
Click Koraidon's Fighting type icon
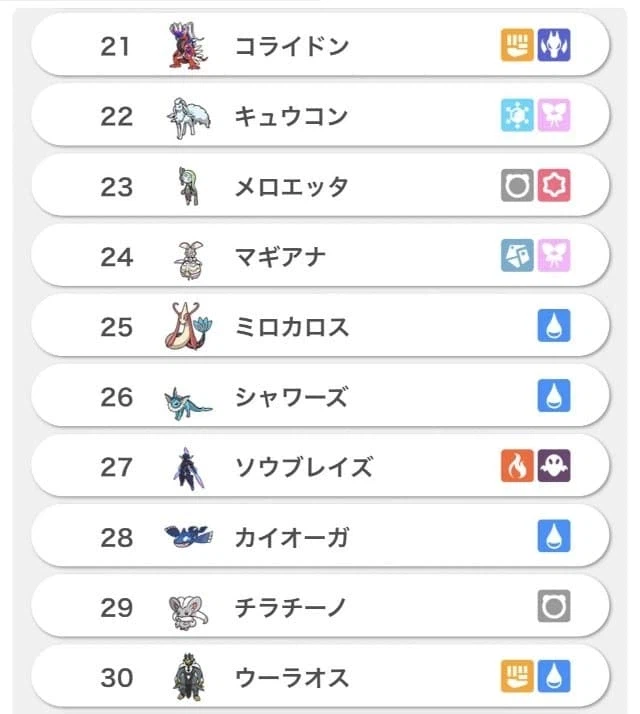pos(517,46)
